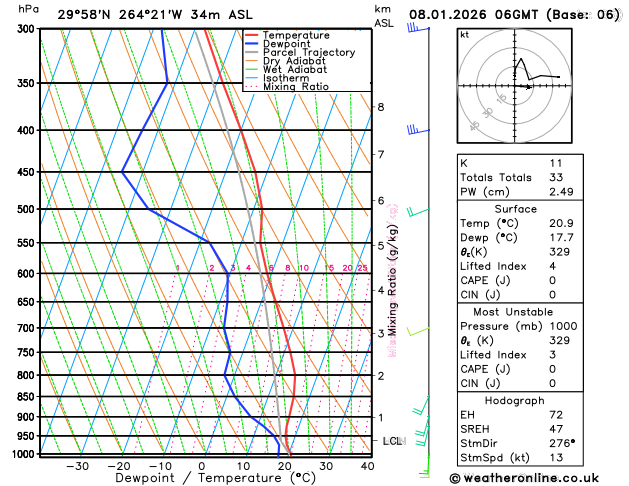Select the Temperature legend entry
Screen dimensions: 629x486
(296, 35)
